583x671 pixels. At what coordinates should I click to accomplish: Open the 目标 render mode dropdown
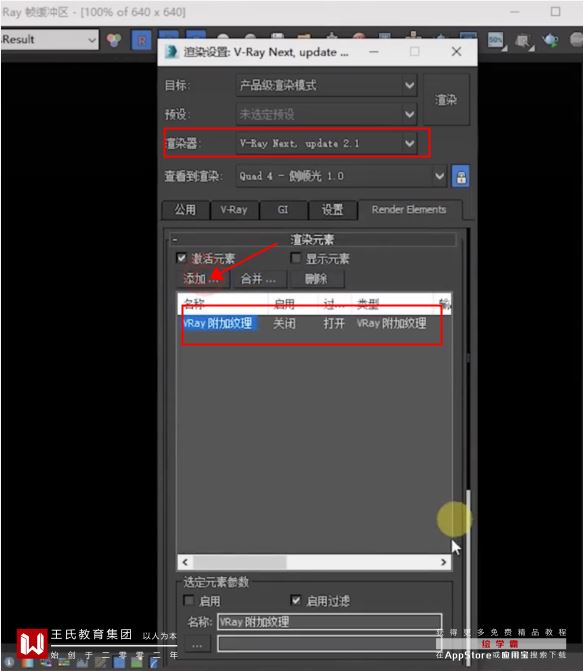[326, 86]
